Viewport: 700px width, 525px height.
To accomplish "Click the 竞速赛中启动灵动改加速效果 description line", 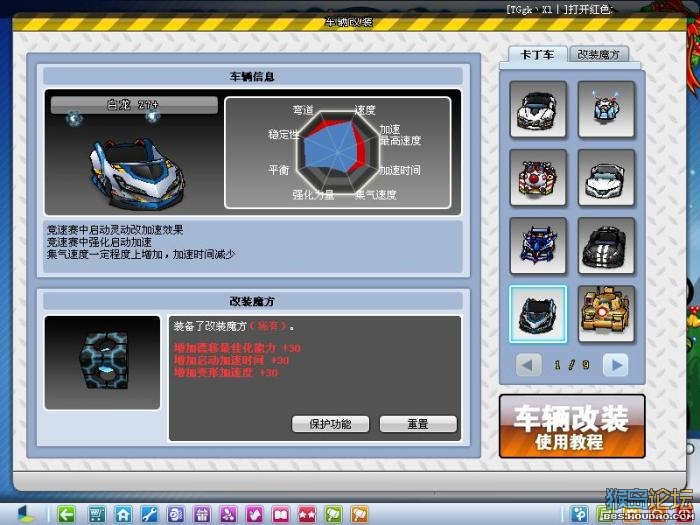I will (115, 230).
